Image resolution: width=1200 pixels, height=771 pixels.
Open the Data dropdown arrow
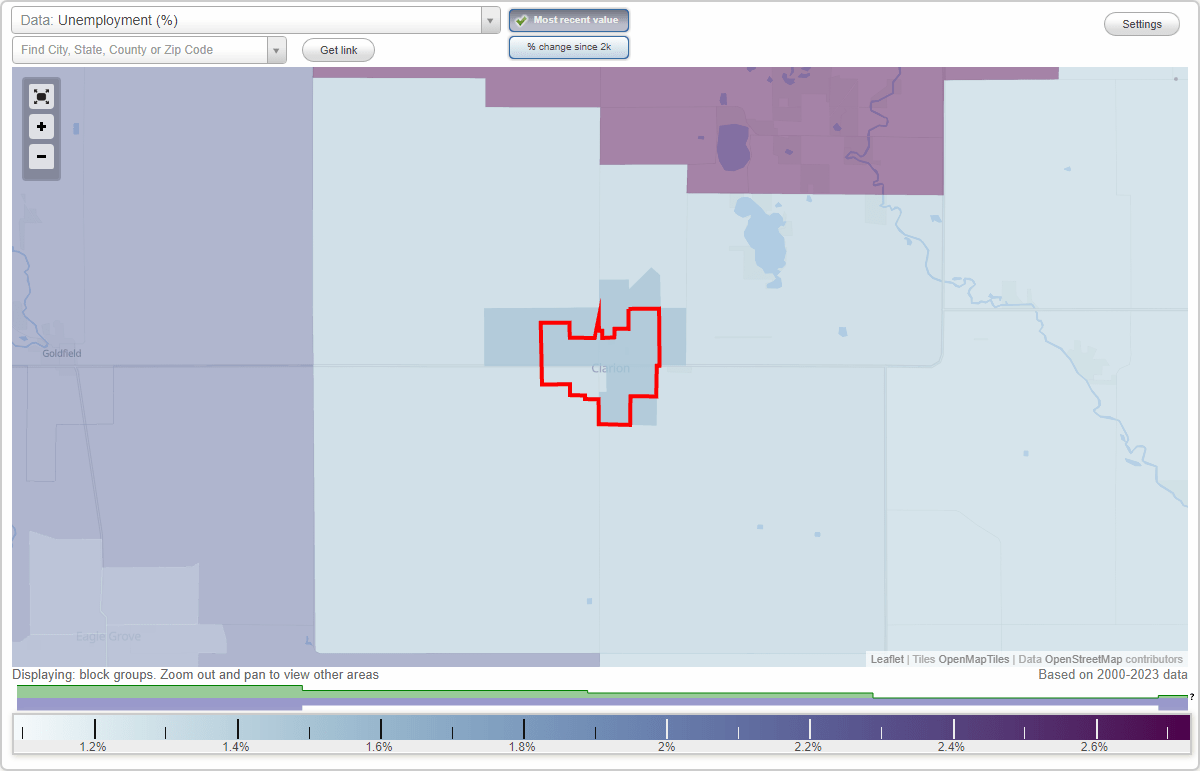pos(490,20)
